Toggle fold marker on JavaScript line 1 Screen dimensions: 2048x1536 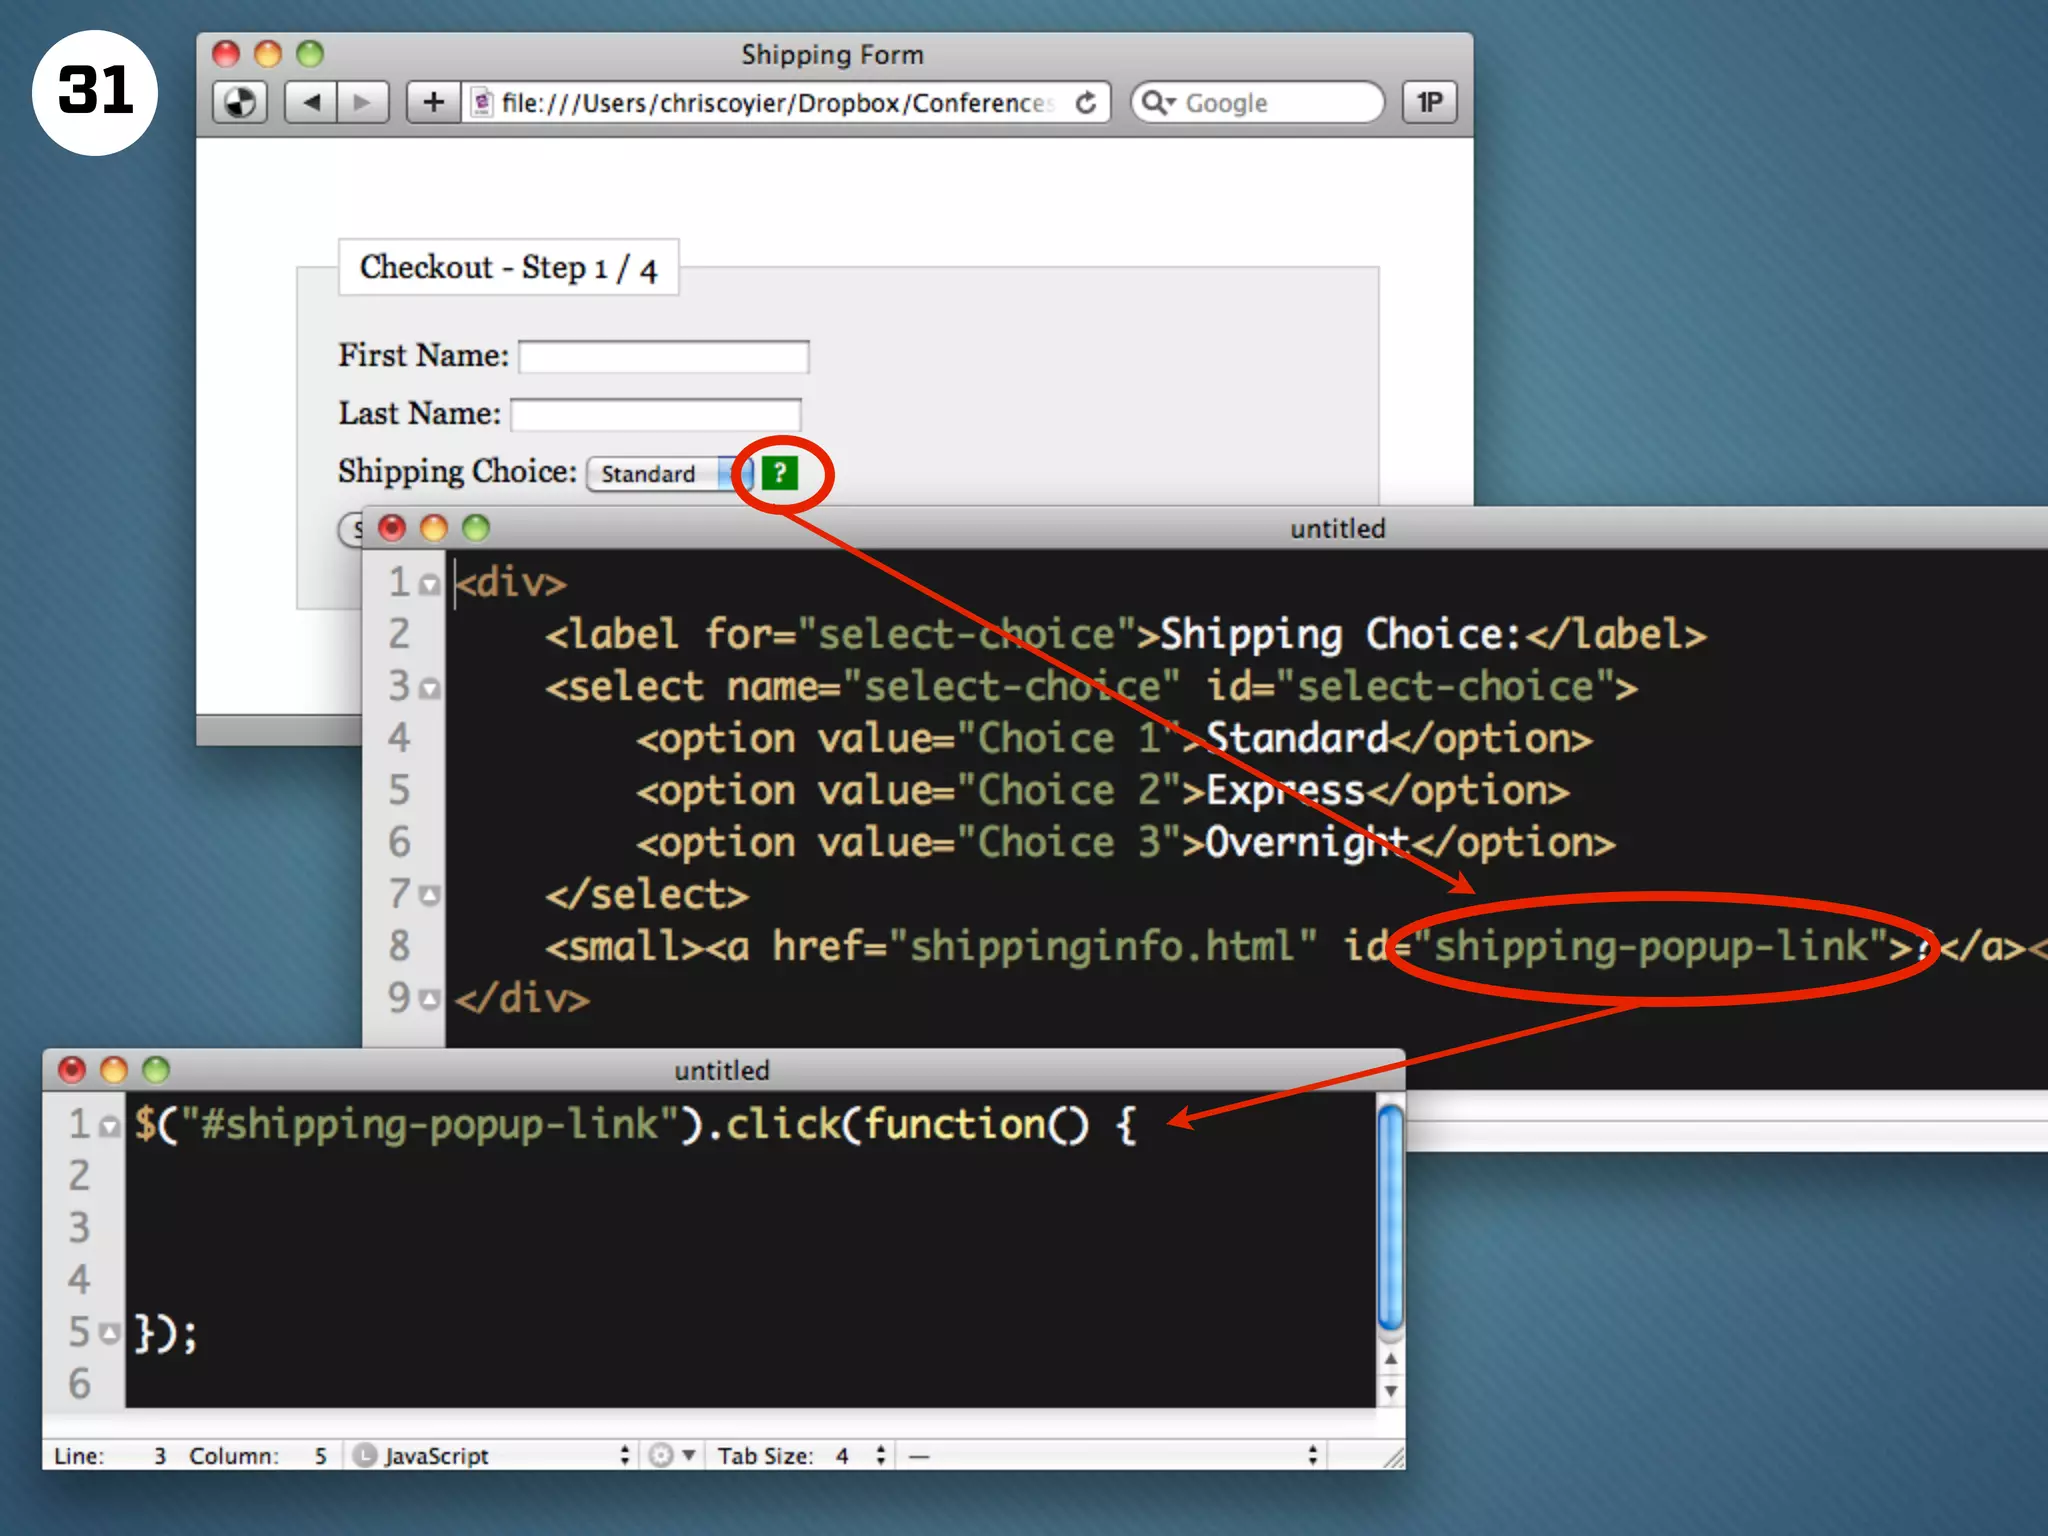click(110, 1128)
